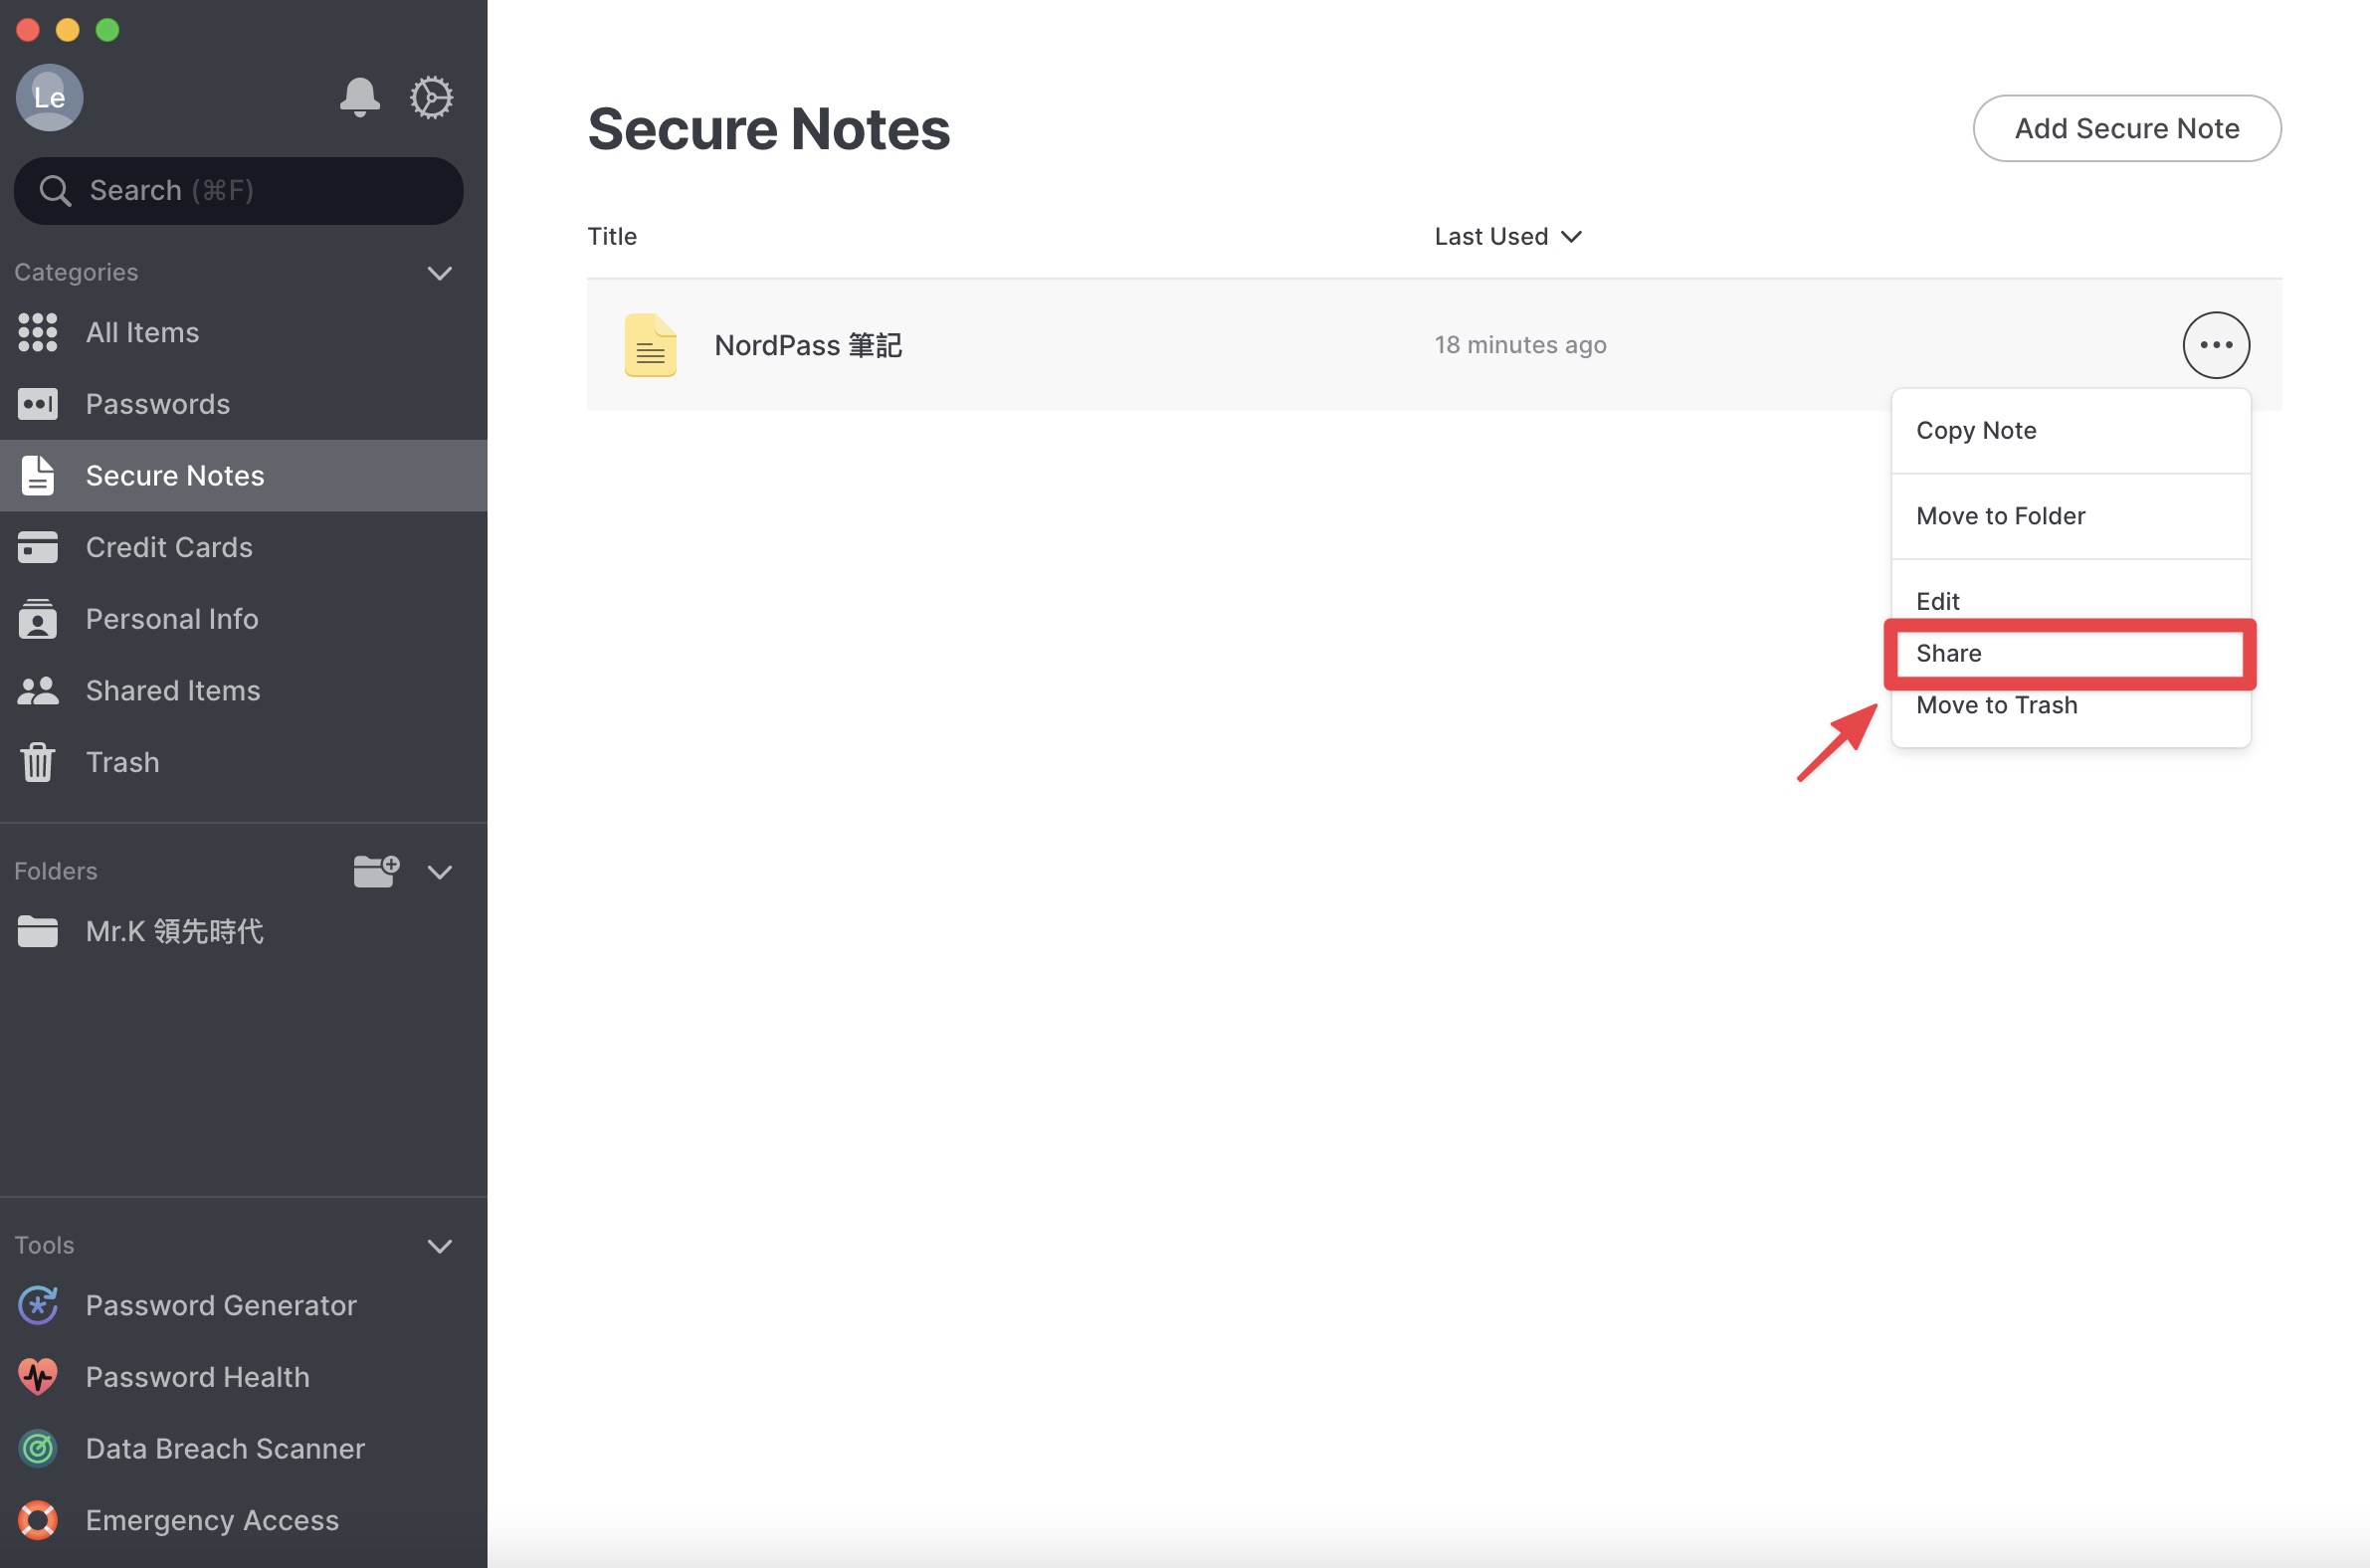The width and height of the screenshot is (2370, 1568).
Task: Choose Move to Folder in the menu
Action: pos(2071,516)
